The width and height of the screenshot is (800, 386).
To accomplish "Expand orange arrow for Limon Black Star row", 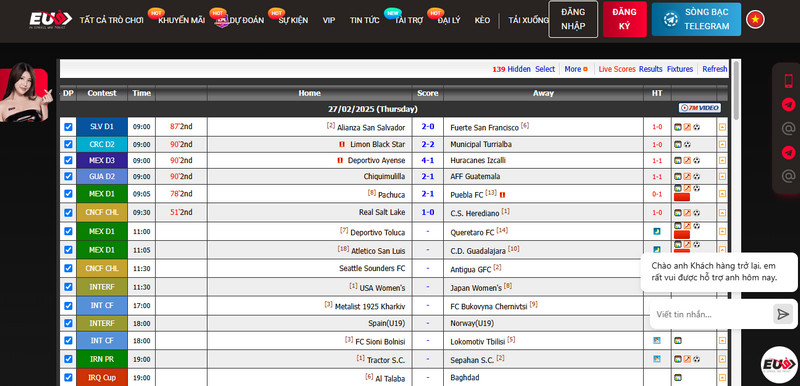I will pyautogui.click(x=722, y=144).
